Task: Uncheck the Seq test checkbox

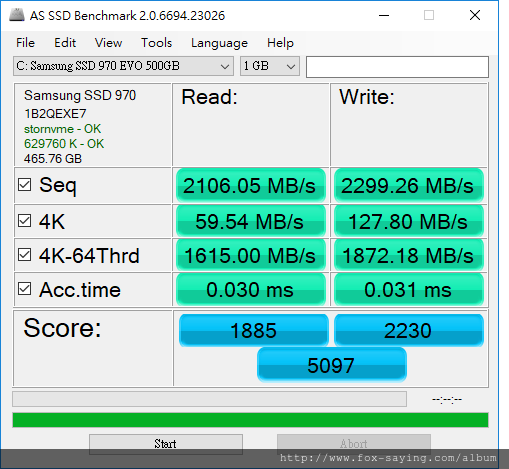Action: [25, 184]
